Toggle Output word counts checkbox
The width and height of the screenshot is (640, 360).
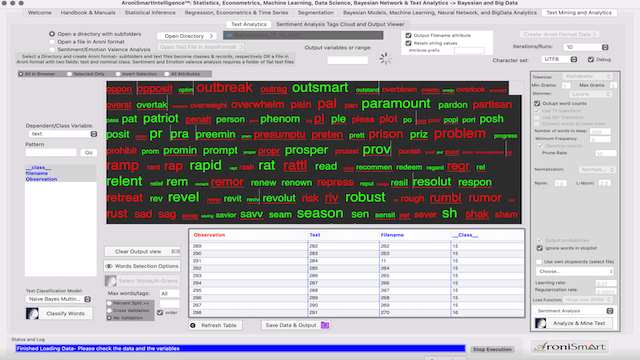537,104
